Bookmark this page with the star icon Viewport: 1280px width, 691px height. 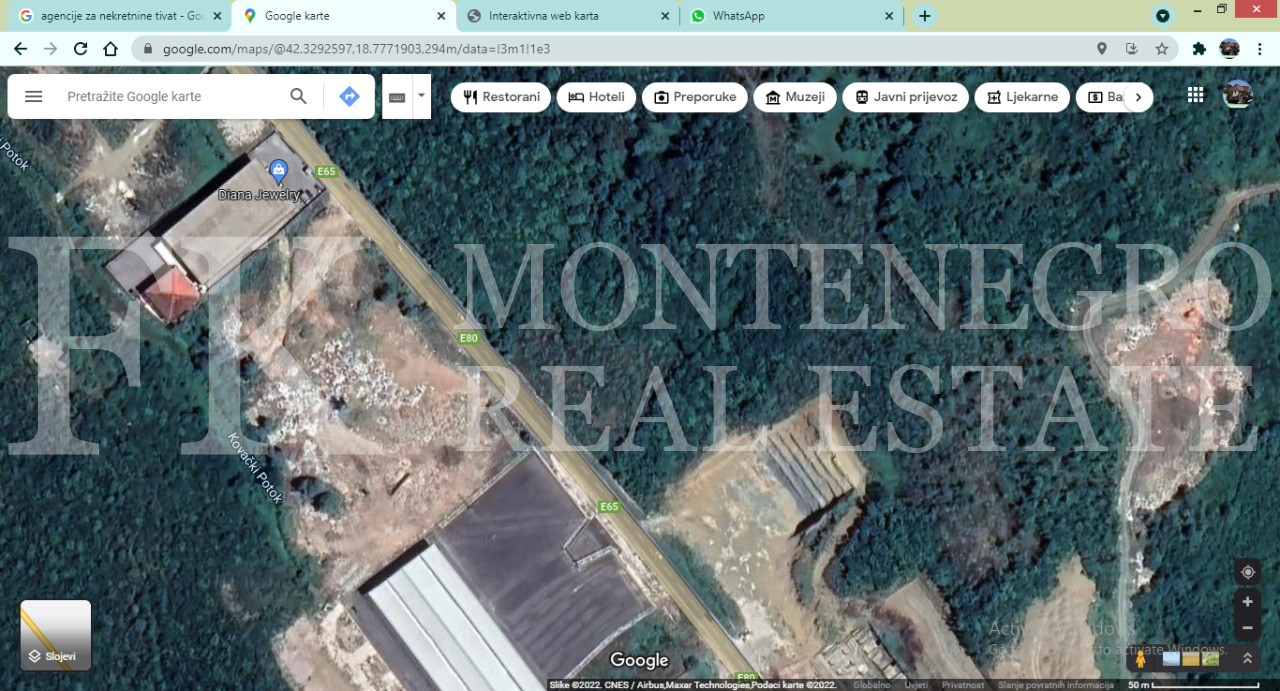(1161, 48)
